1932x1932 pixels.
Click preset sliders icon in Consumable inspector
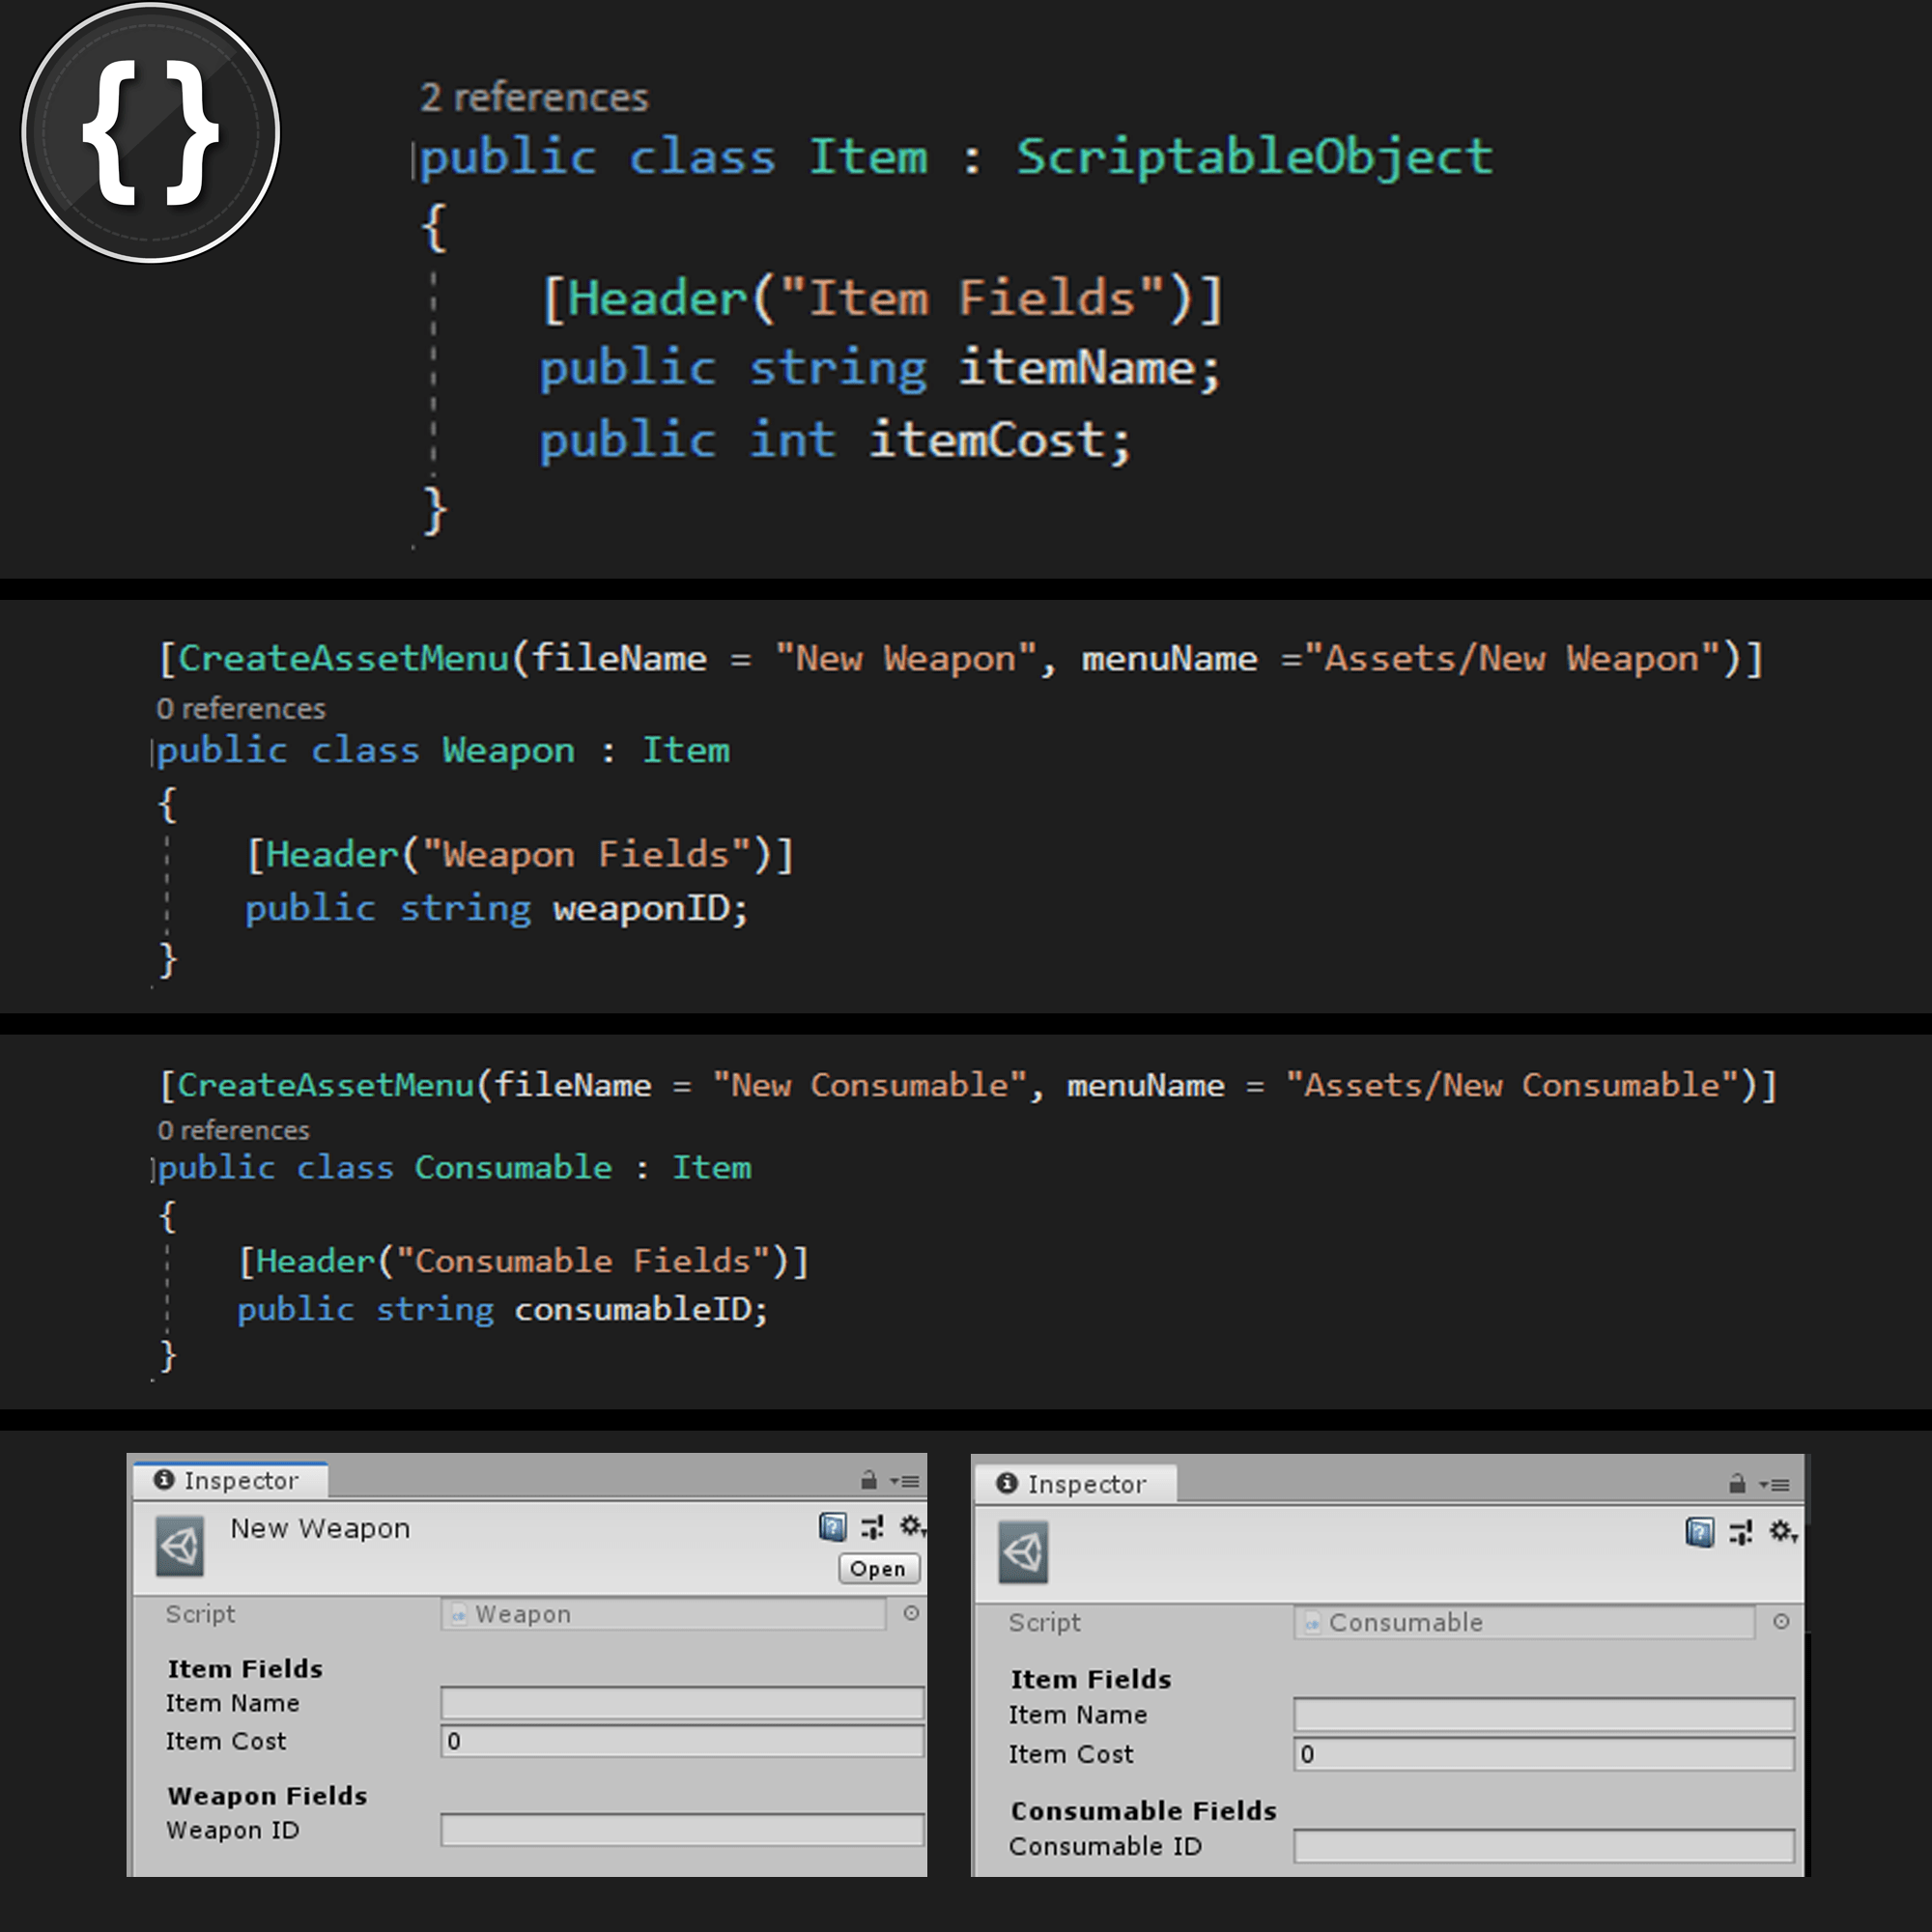click(x=1740, y=1532)
